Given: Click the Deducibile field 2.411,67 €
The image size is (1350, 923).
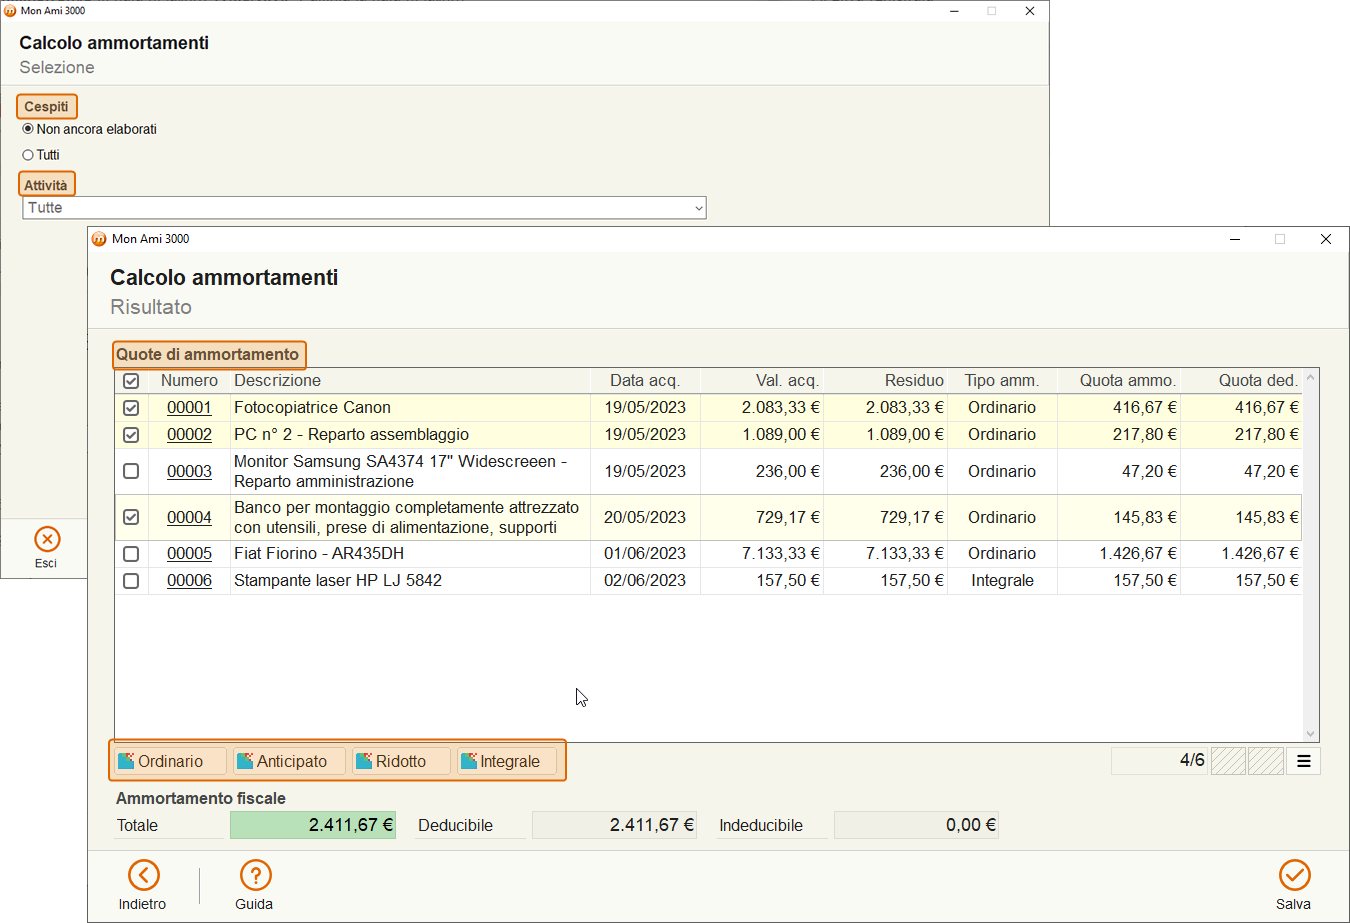Looking at the screenshot, I should coord(614,825).
